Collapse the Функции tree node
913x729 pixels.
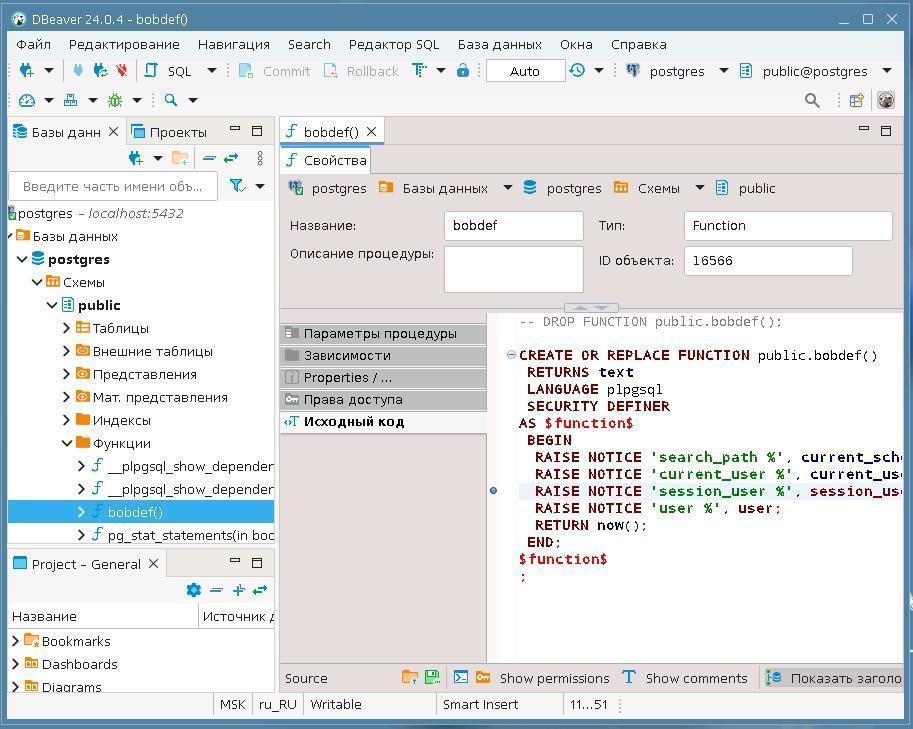click(67, 443)
